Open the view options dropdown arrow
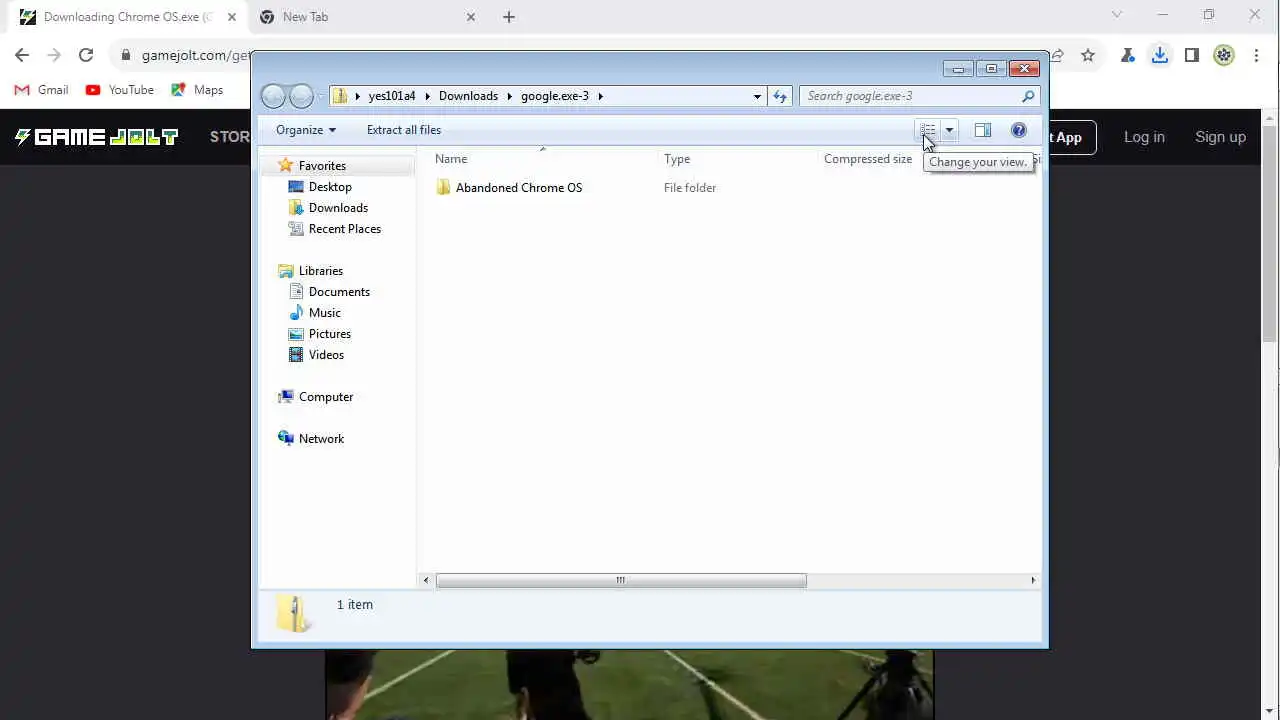The width and height of the screenshot is (1280, 720). [x=949, y=130]
